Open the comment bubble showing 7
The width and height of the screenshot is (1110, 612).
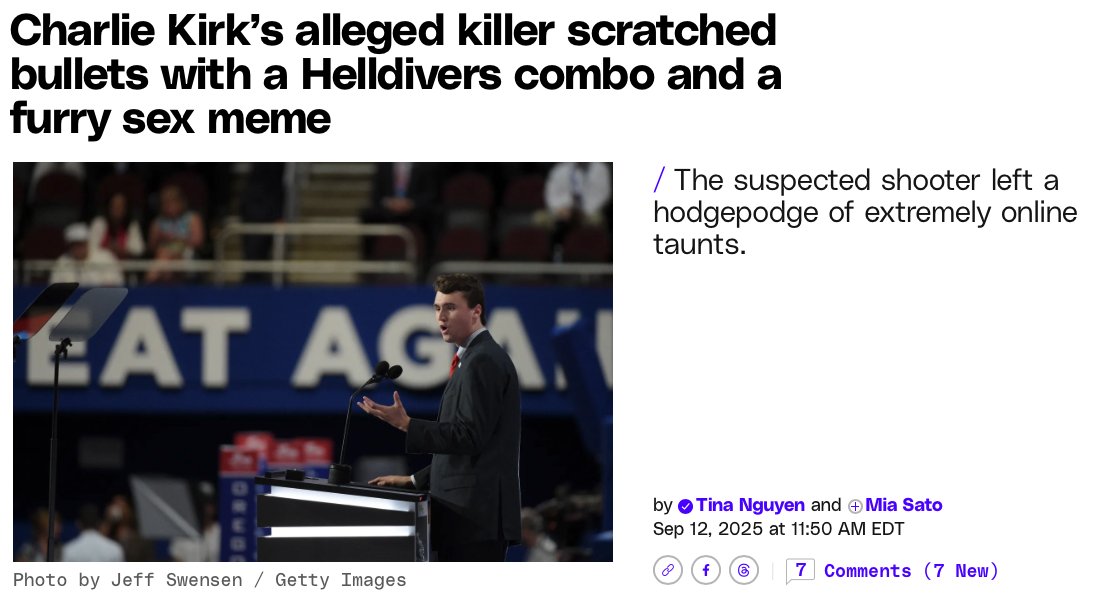800,570
